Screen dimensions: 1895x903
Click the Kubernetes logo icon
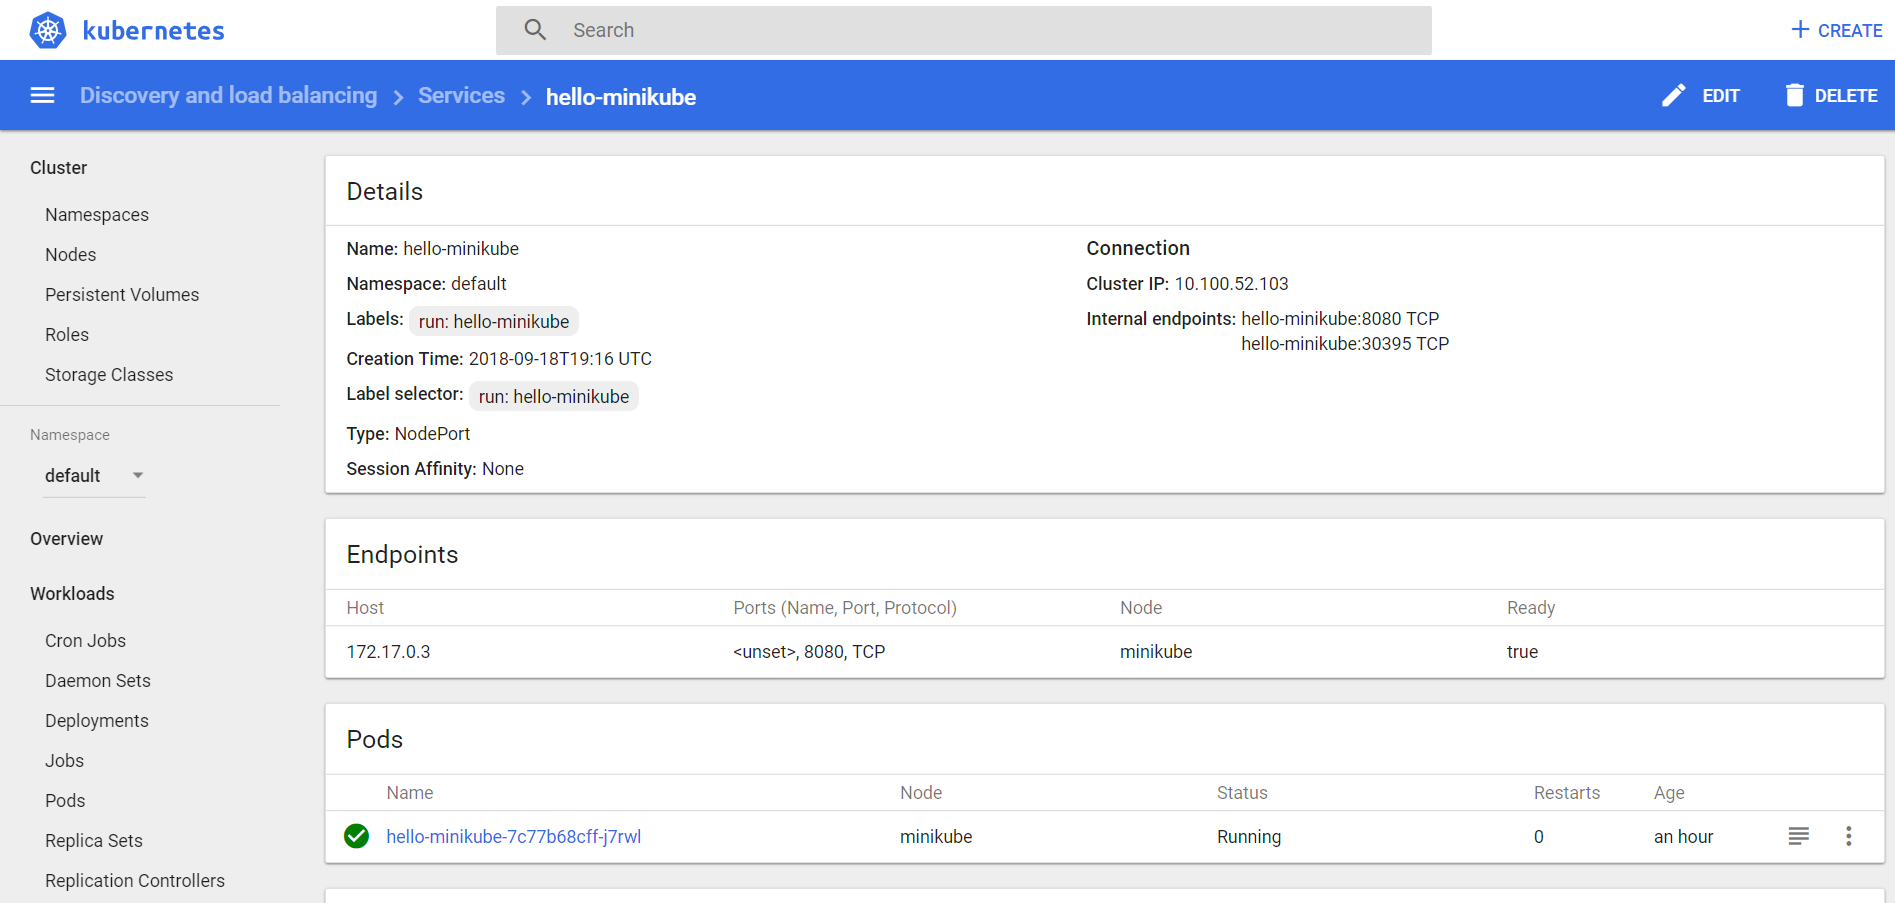click(x=48, y=30)
